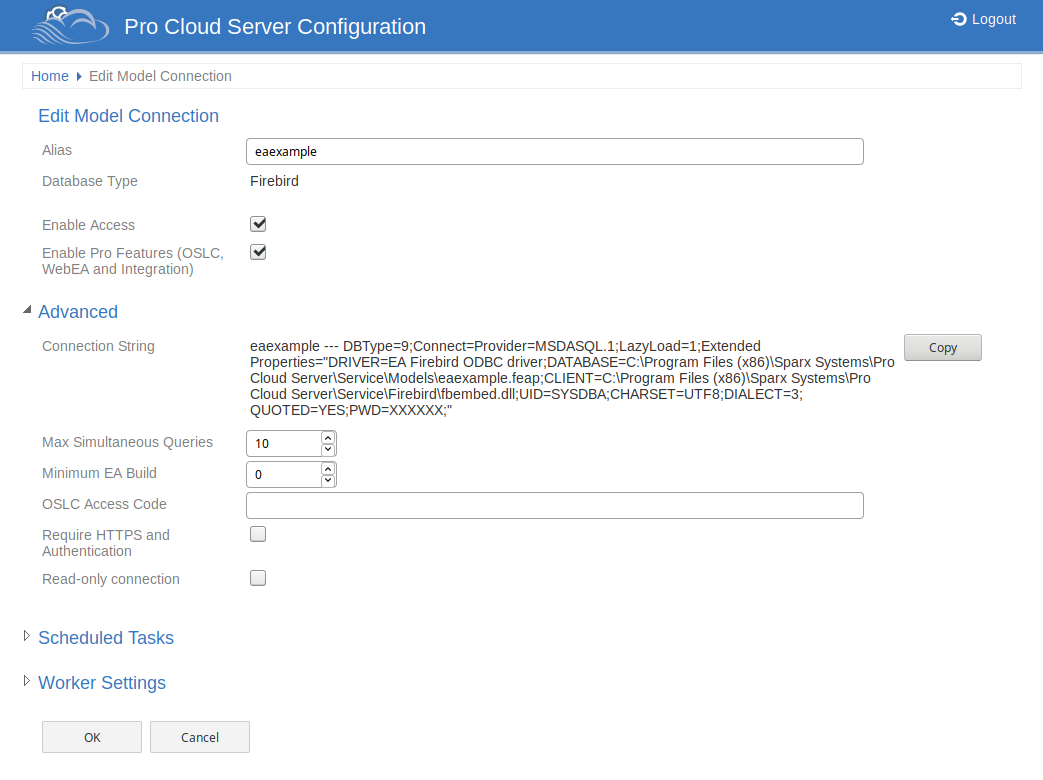Uncheck the Enable Access checkbox
This screenshot has height=780, width=1043.
tap(258, 224)
